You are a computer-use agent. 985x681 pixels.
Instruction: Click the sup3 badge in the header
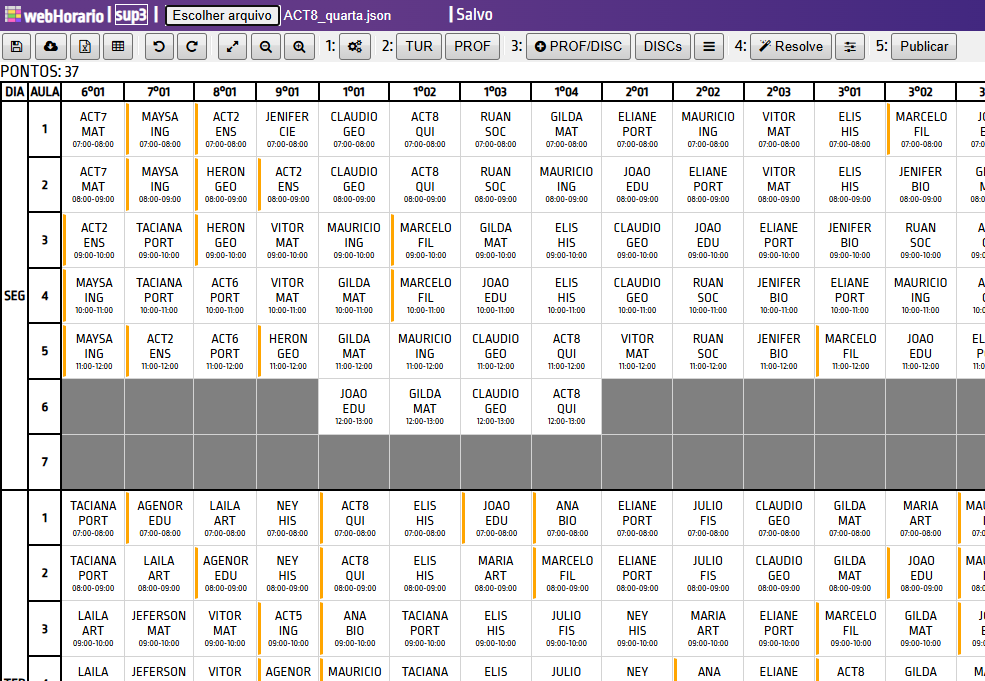pos(131,14)
